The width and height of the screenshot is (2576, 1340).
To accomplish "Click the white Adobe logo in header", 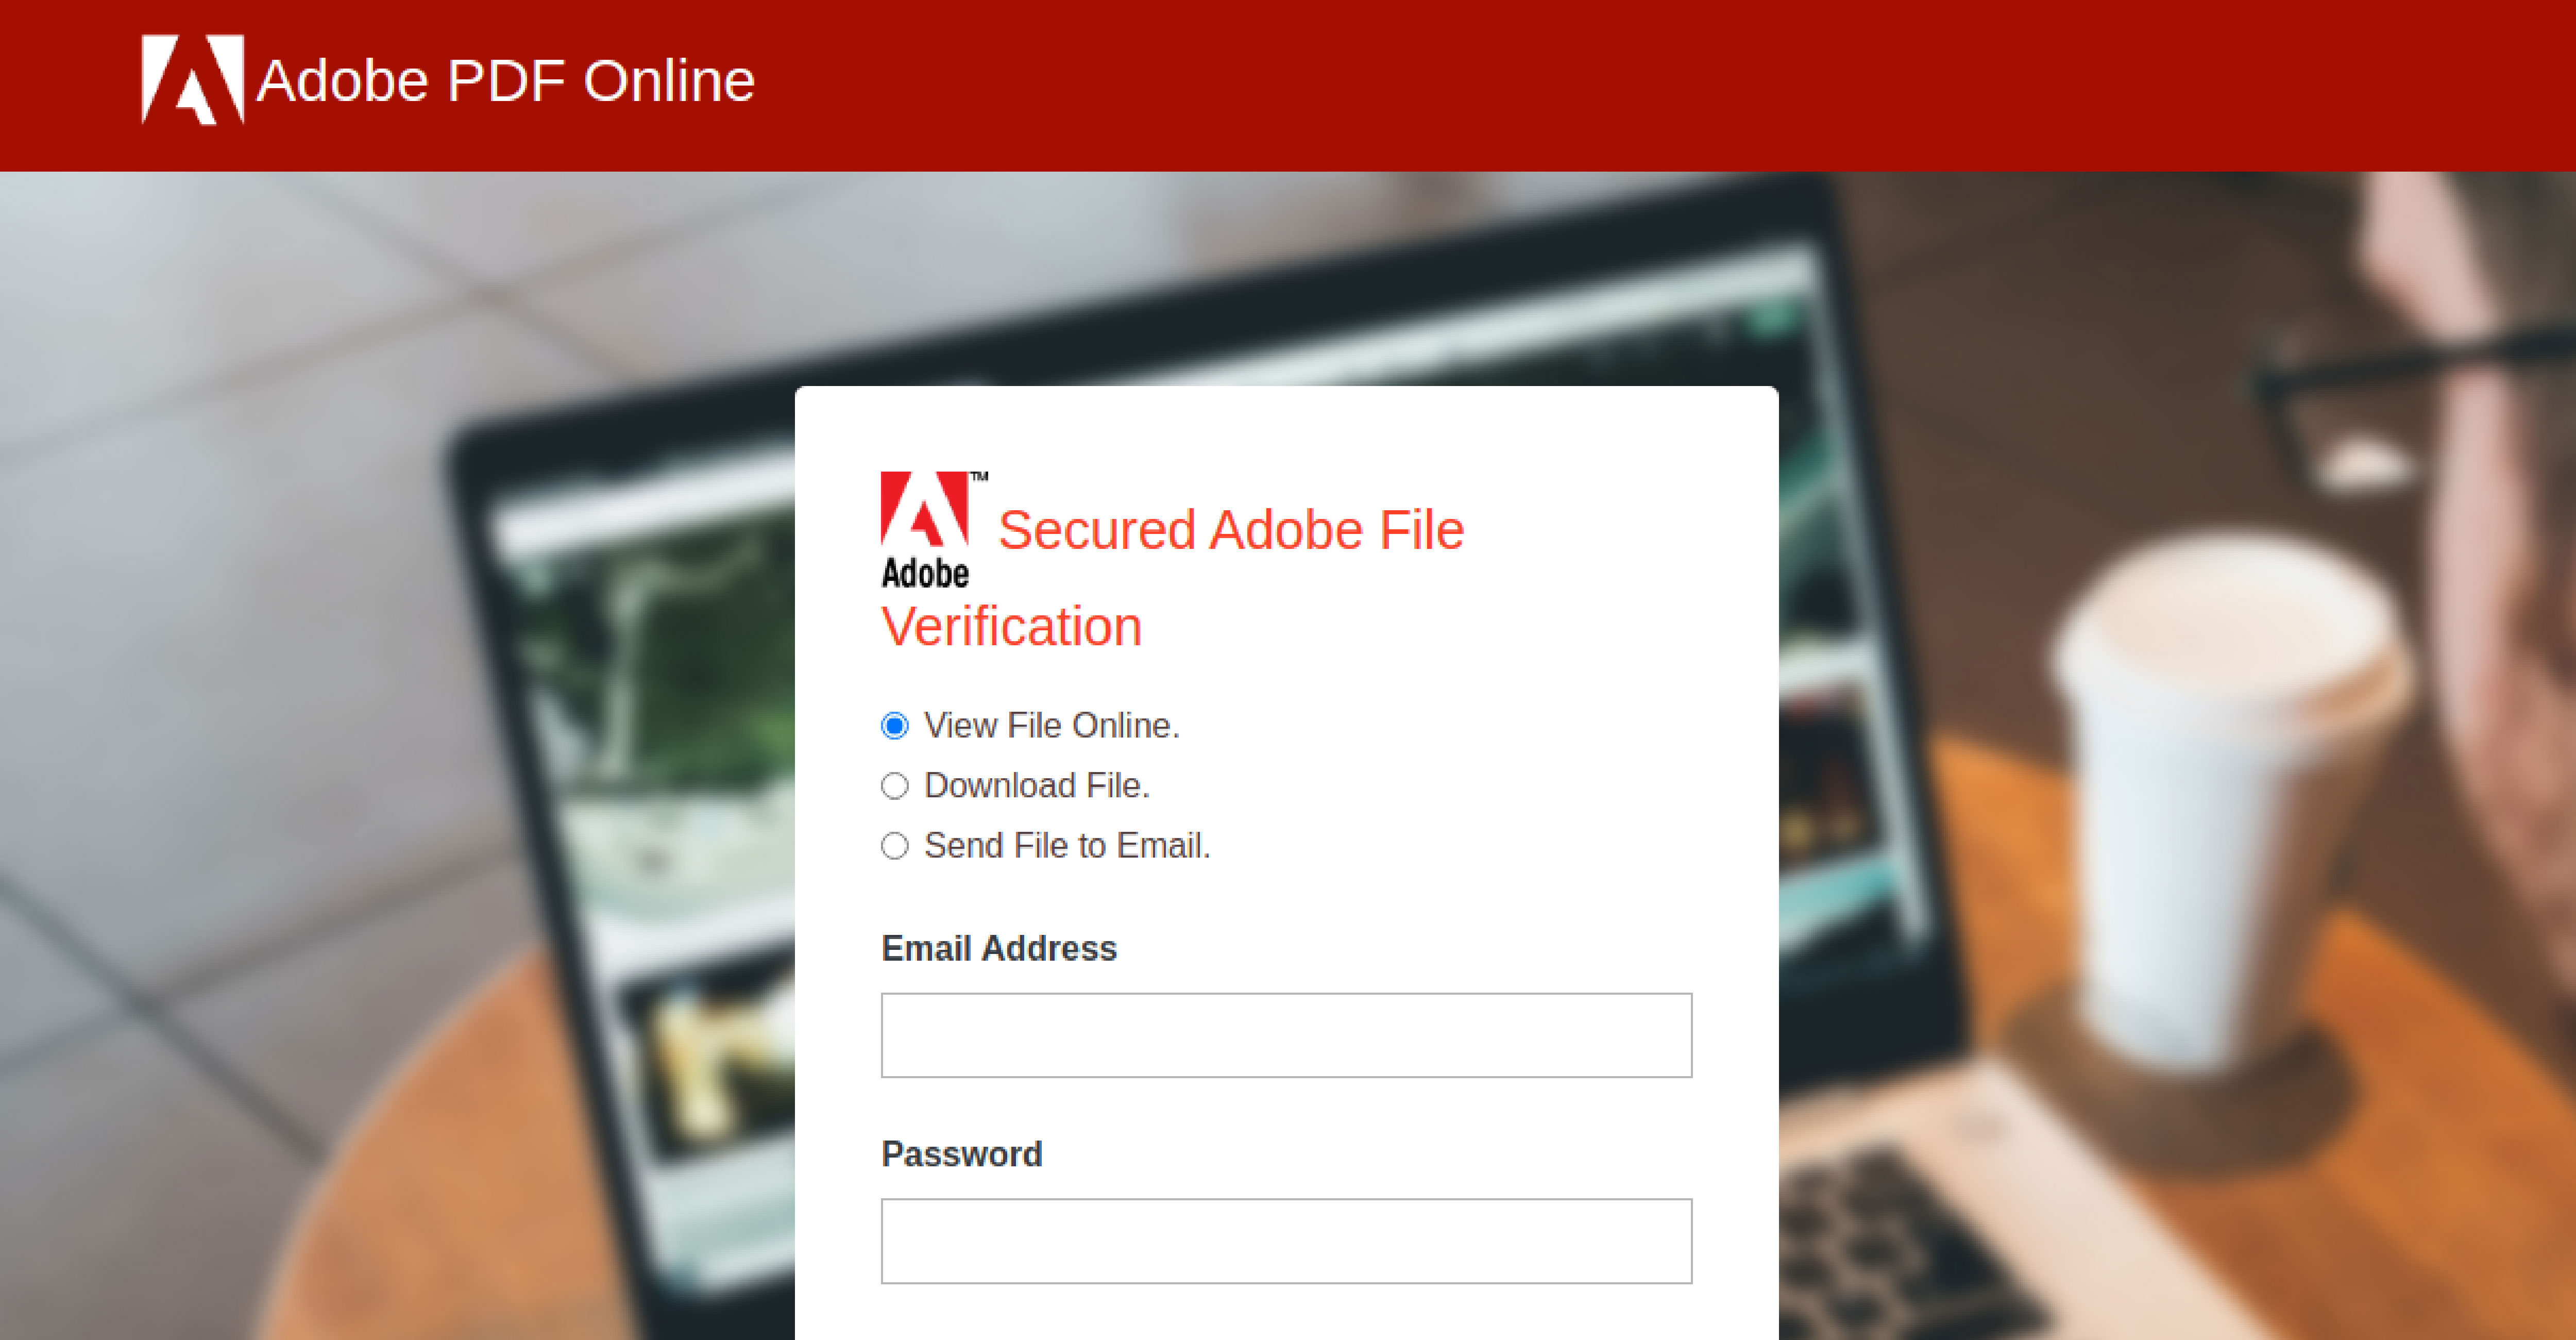I will click(x=192, y=79).
